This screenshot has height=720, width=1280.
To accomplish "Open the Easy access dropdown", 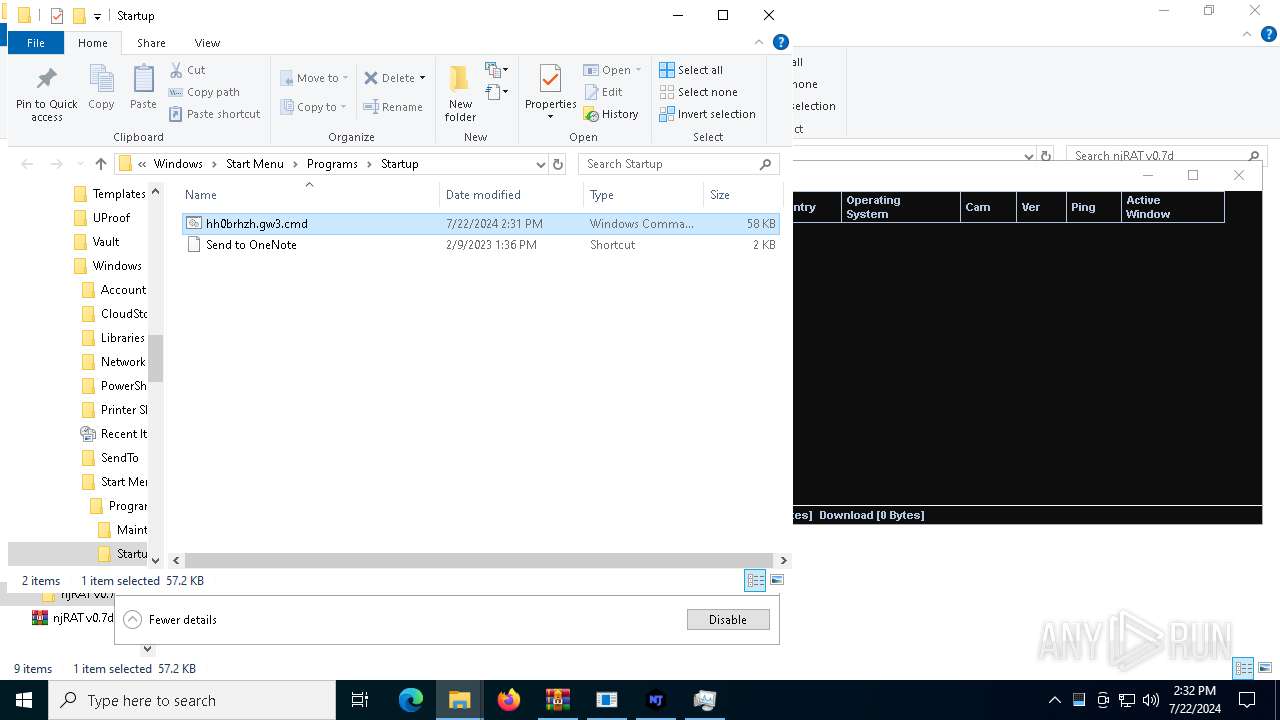I will [x=497, y=92].
